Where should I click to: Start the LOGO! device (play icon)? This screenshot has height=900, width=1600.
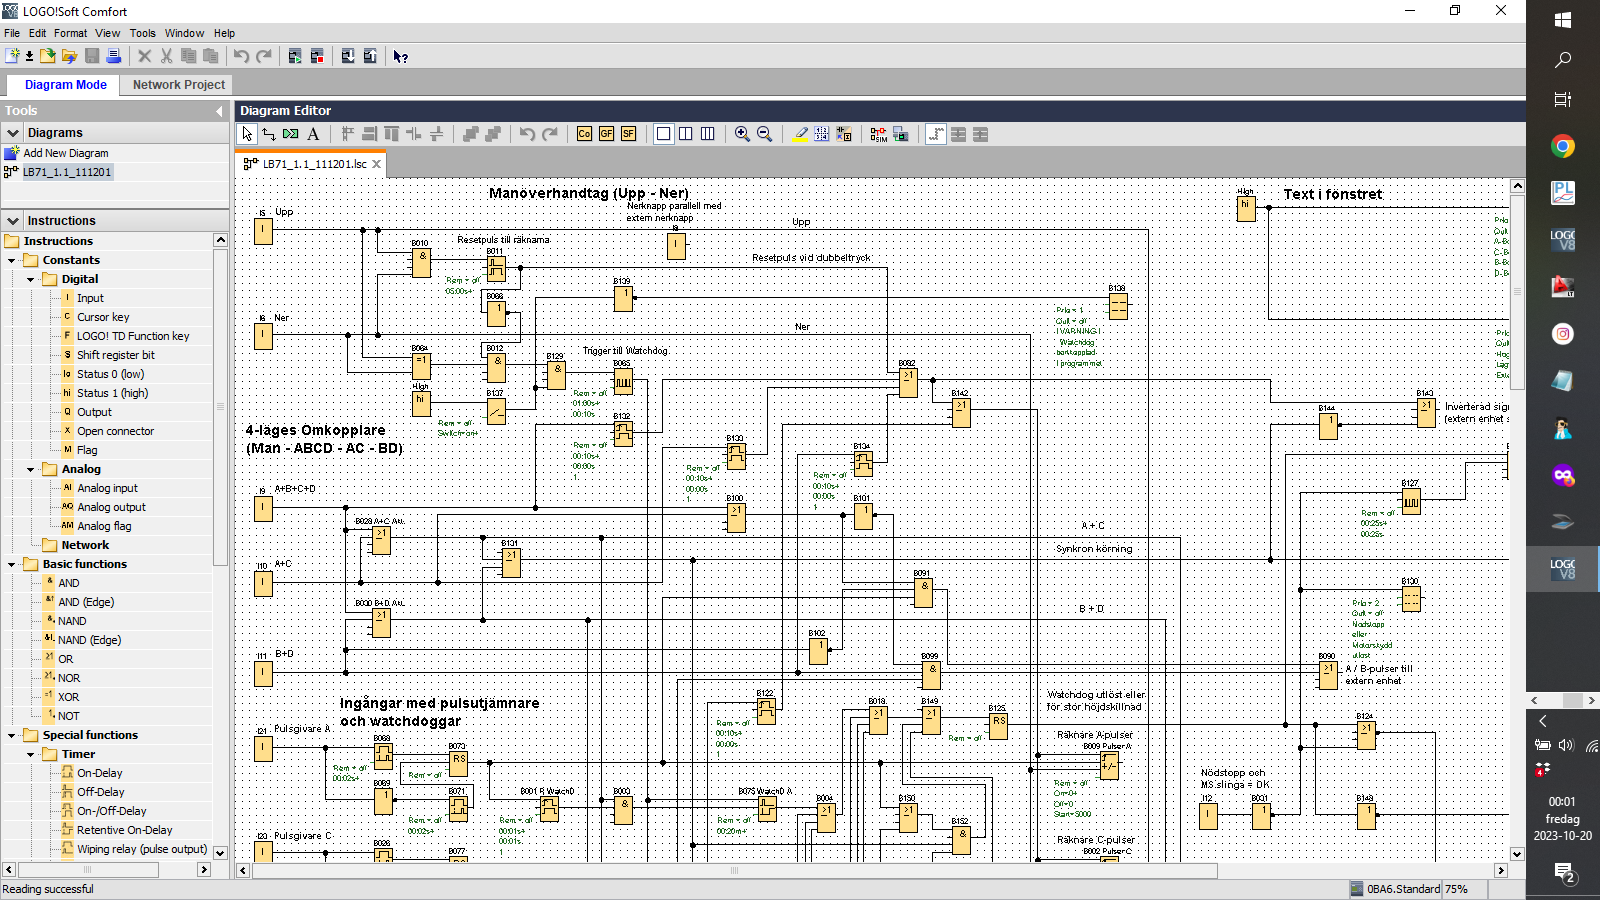pos(295,57)
